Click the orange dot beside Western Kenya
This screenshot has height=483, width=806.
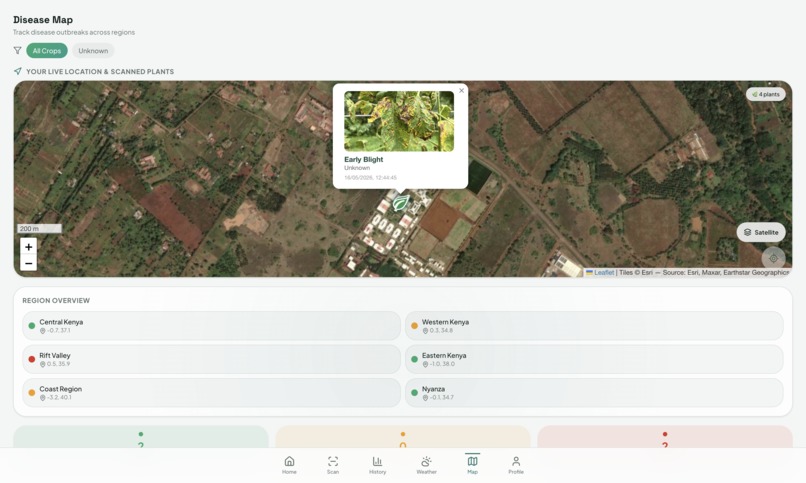414,326
